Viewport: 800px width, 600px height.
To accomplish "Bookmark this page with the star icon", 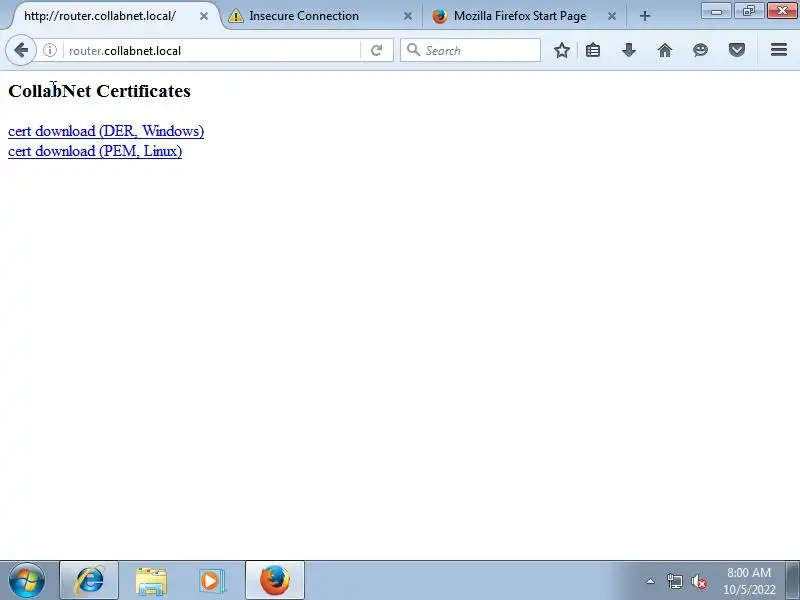I will [562, 51].
